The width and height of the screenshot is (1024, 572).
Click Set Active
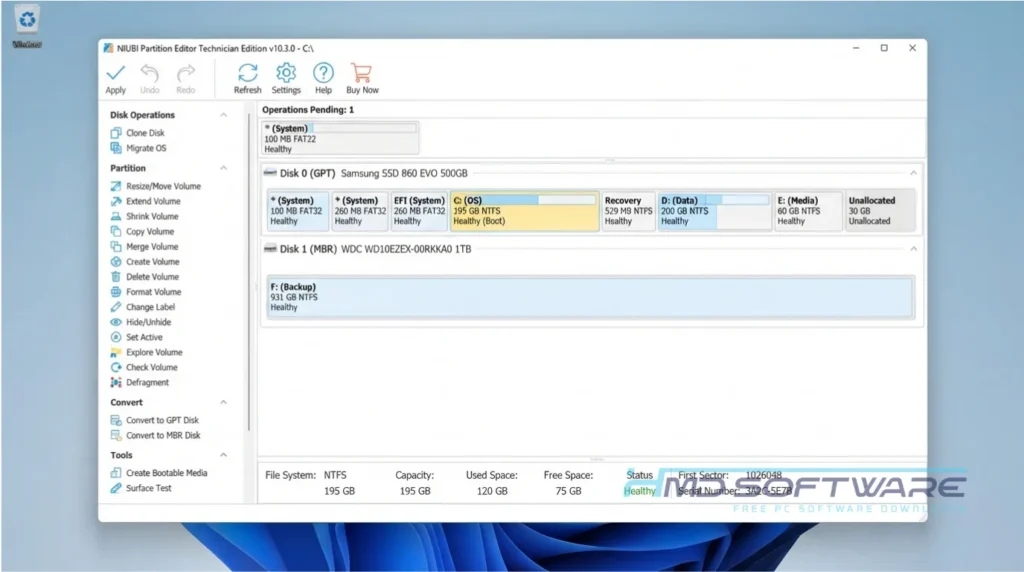136,337
